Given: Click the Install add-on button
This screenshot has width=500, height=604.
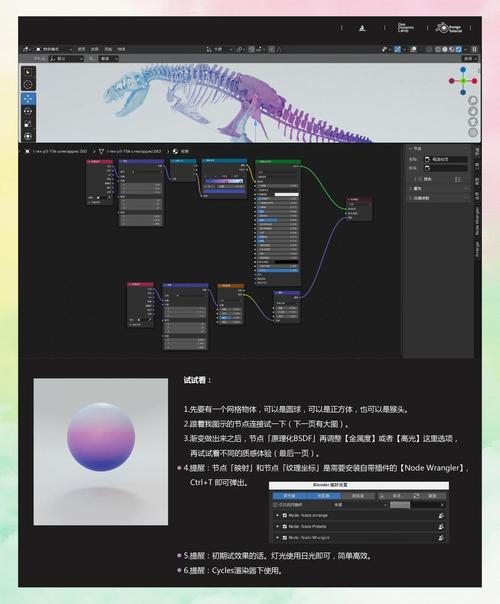Looking at the screenshot, I should click(394, 496).
